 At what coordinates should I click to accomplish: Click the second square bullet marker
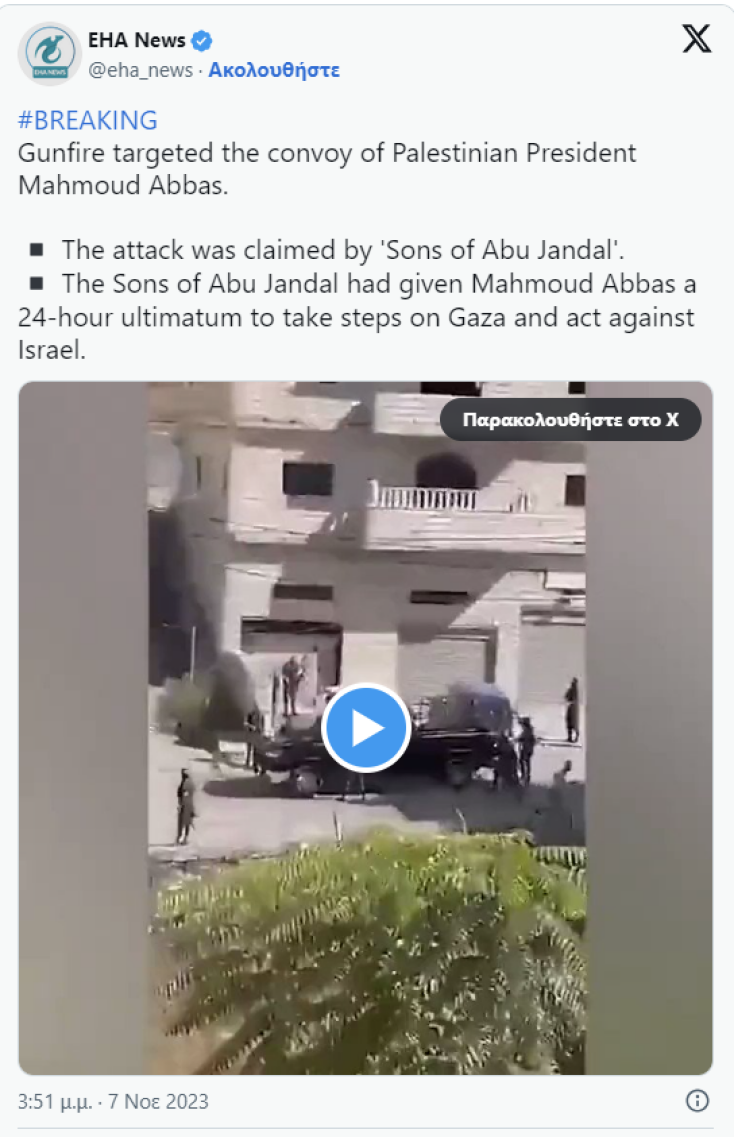[x=36, y=283]
